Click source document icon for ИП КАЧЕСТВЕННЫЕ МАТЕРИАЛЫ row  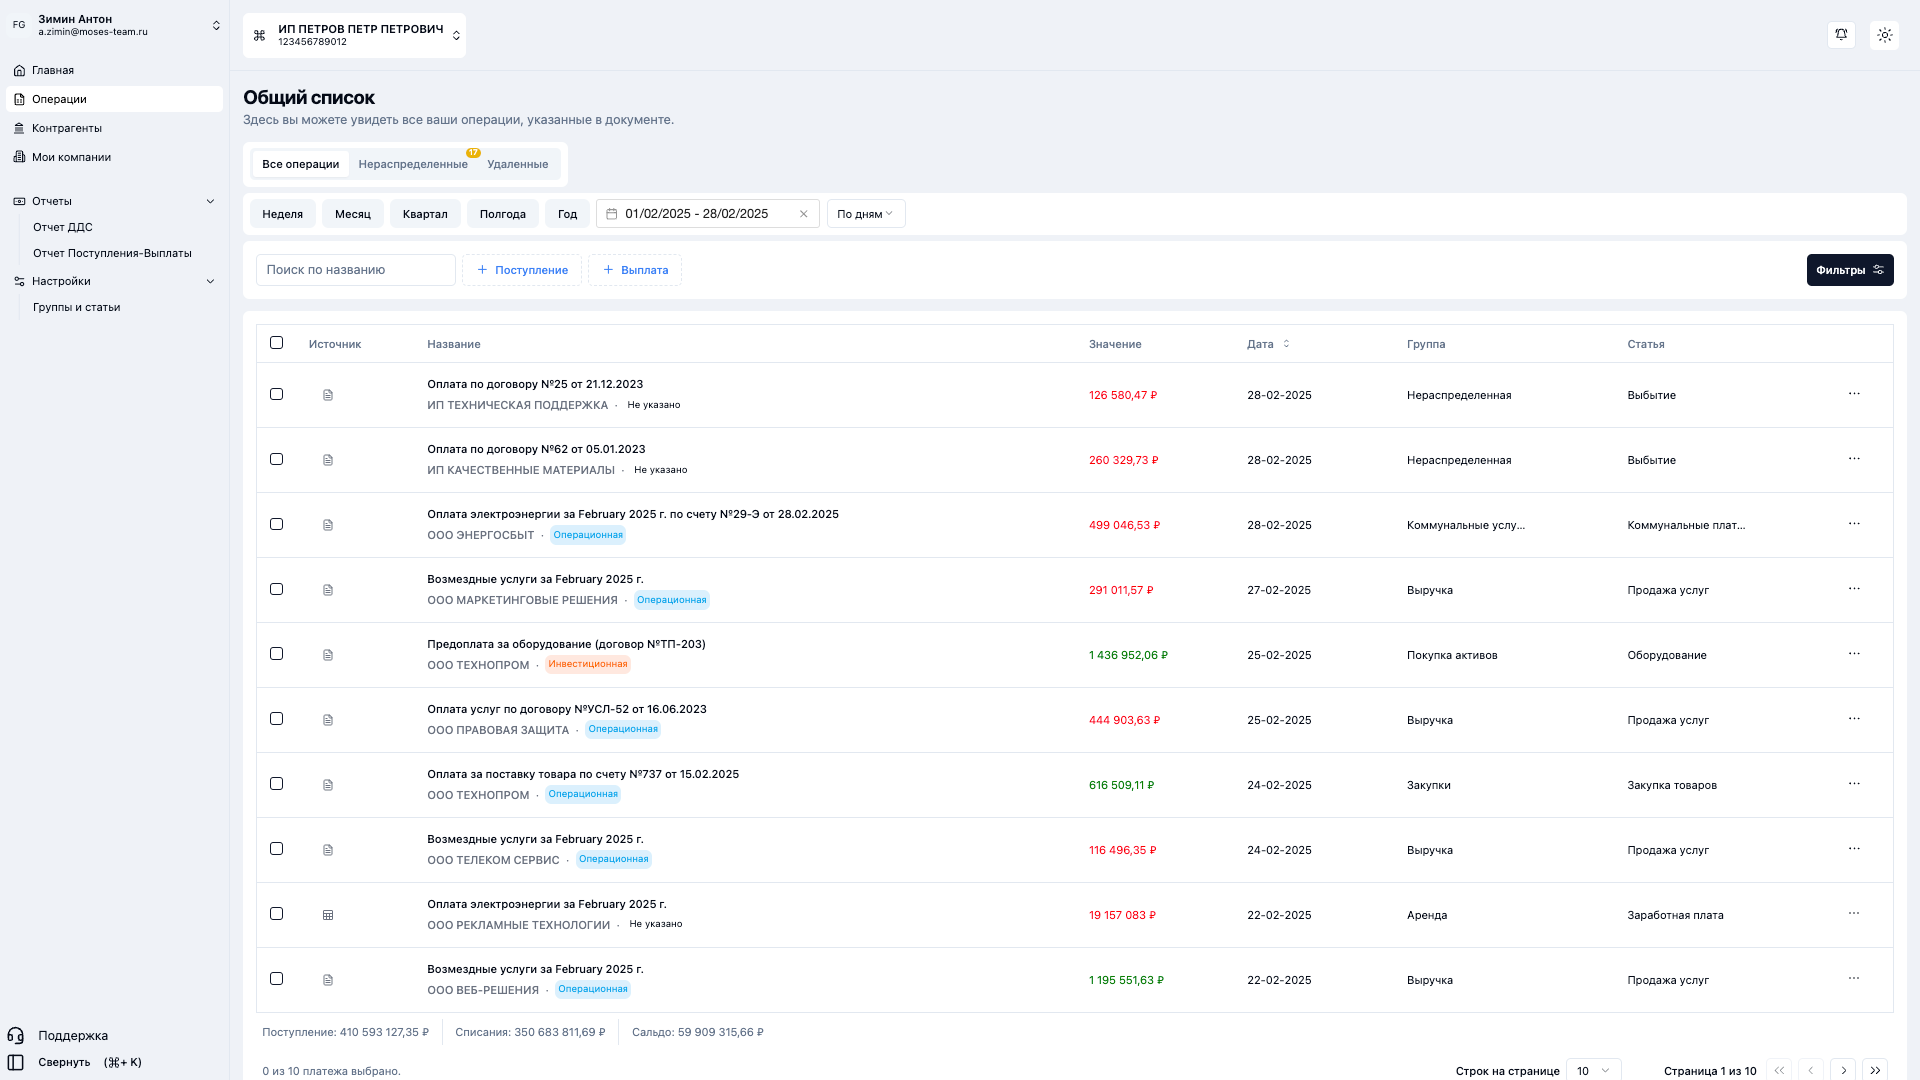(328, 460)
